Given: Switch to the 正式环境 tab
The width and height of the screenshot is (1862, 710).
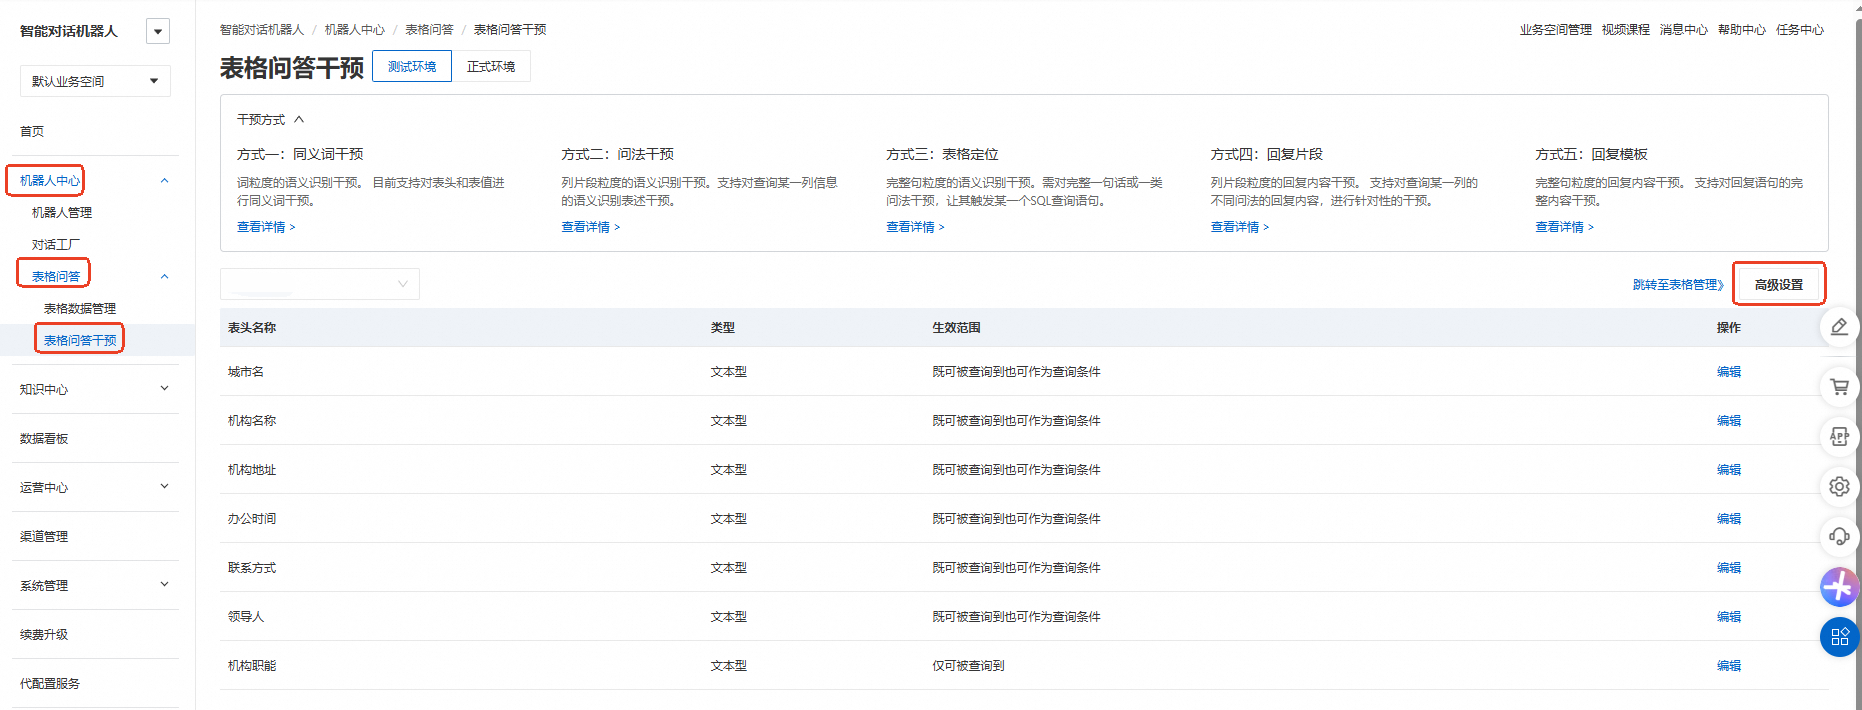Looking at the screenshot, I should click(491, 66).
